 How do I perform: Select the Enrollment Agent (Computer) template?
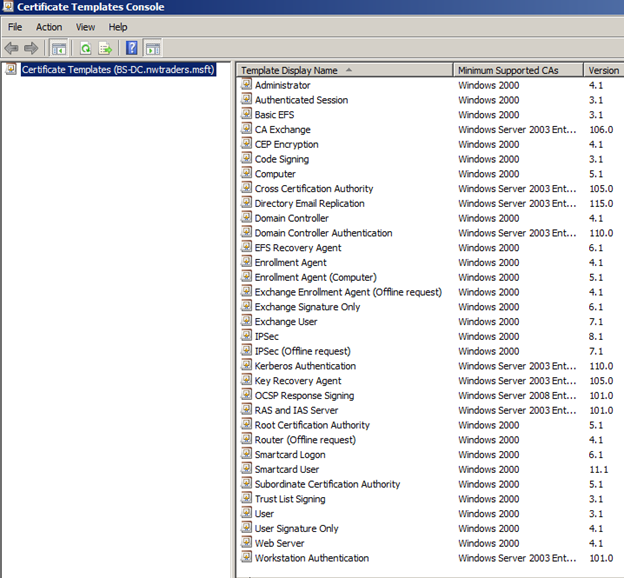coord(316,277)
